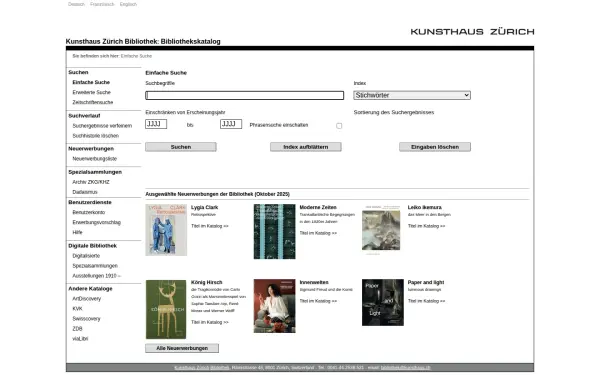Image resolution: width=600 pixels, height=375 pixels.
Task: Select Suchergebnisse verfeinern link
Action: [x=102, y=126]
